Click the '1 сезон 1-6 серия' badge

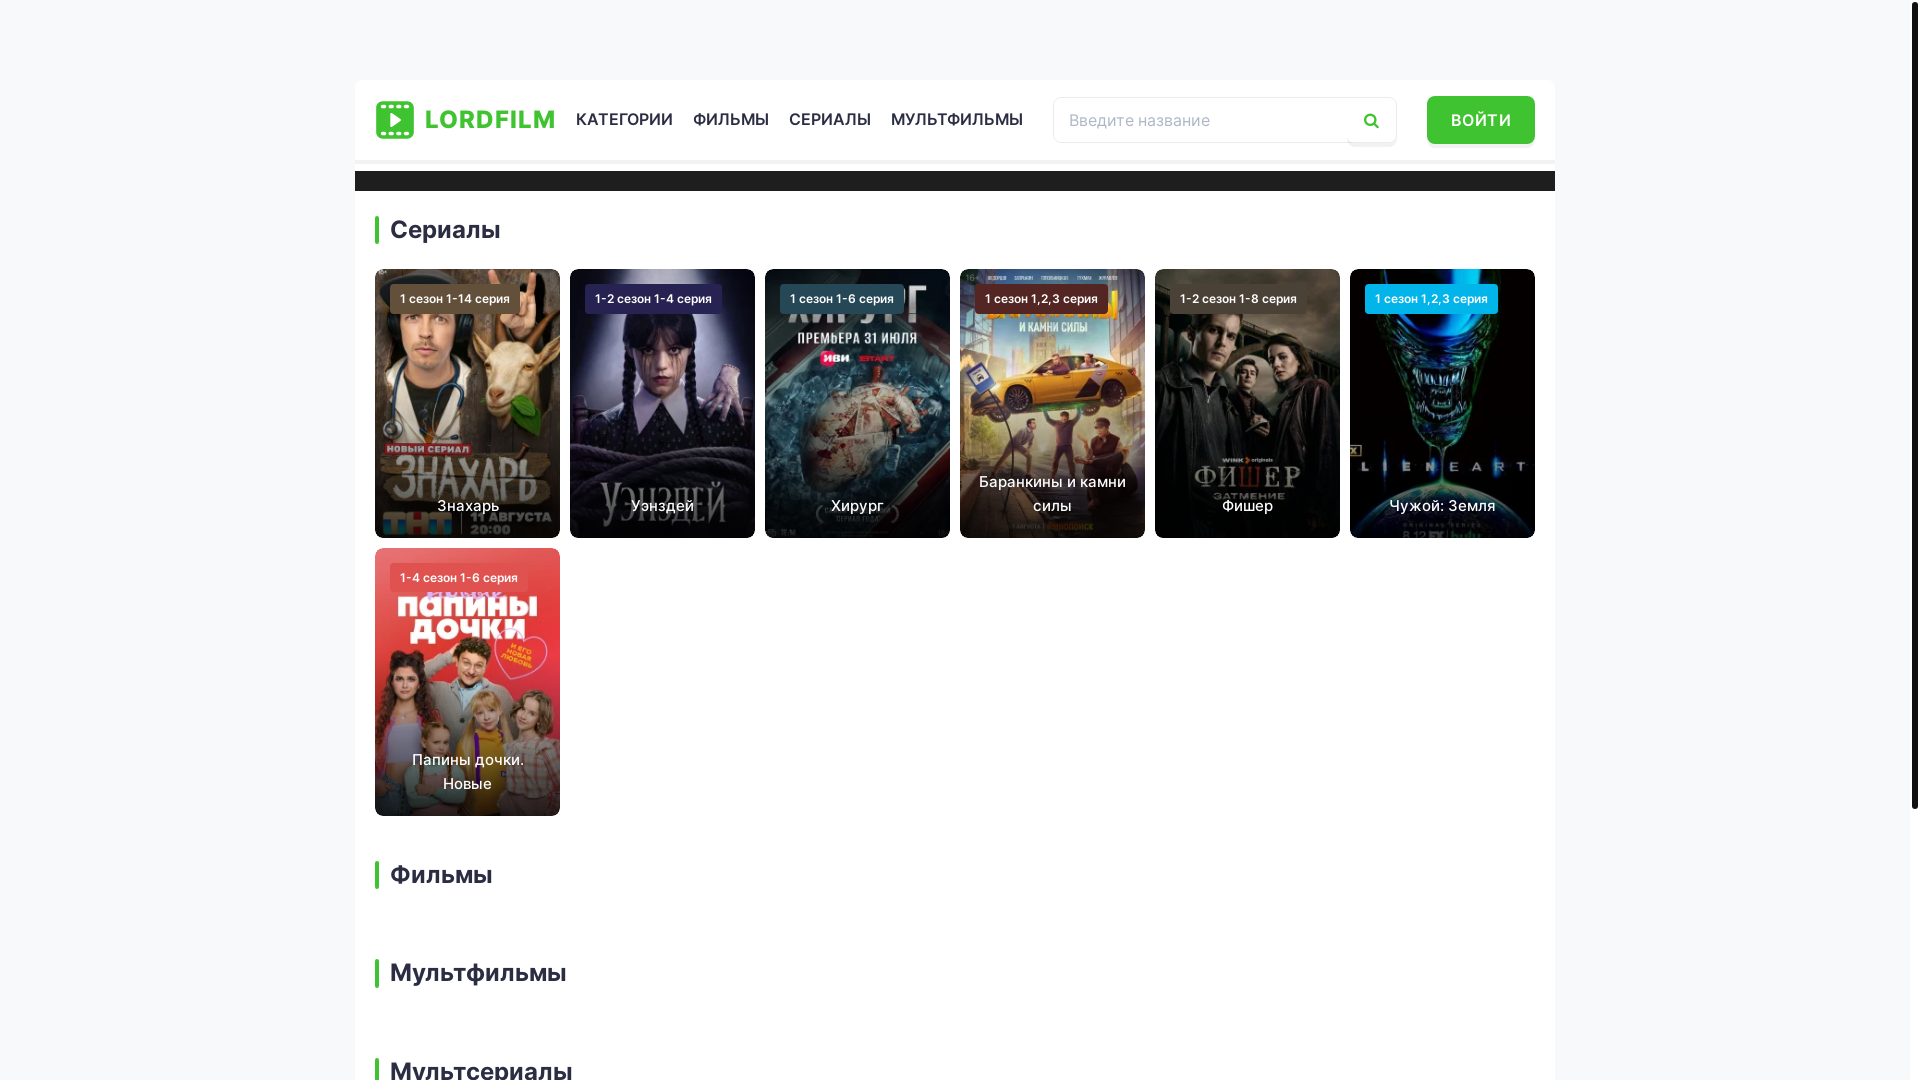[x=842, y=299]
